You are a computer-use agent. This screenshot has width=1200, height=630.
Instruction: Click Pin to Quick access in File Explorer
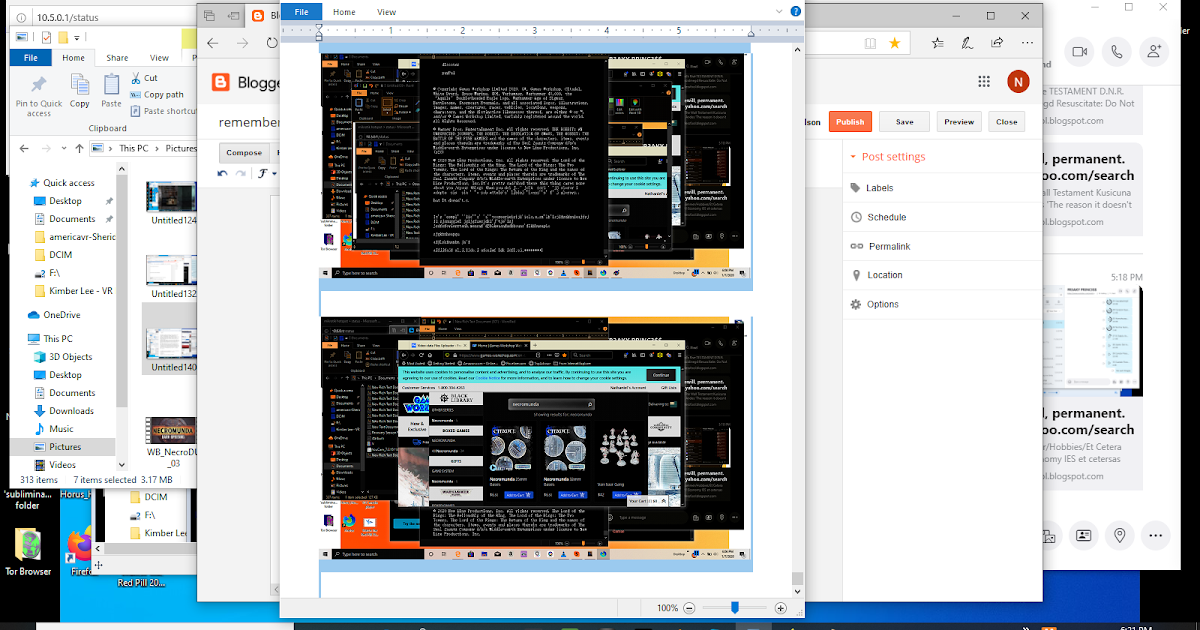click(x=39, y=94)
